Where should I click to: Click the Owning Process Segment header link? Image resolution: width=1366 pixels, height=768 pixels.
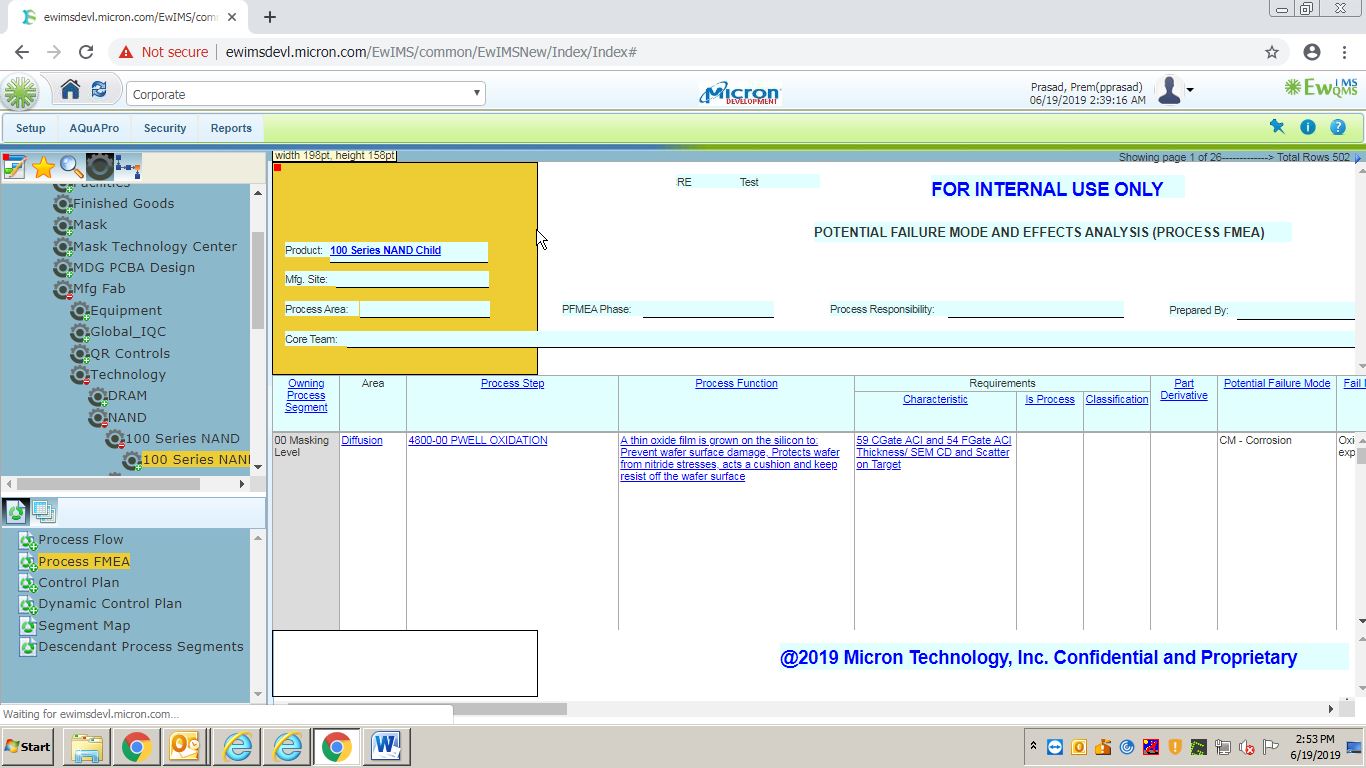pos(306,395)
